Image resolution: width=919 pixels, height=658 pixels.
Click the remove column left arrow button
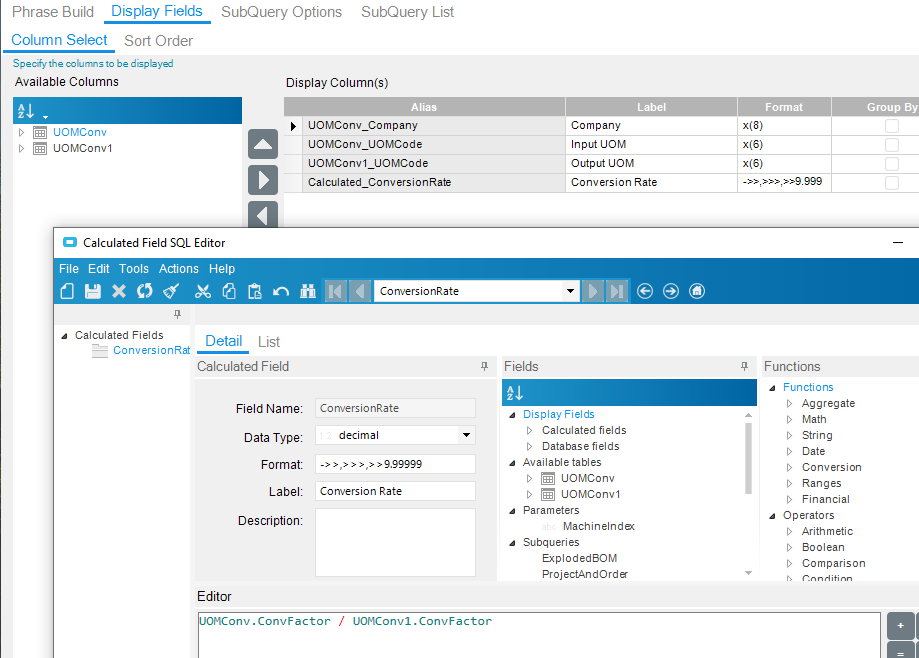coord(263,215)
